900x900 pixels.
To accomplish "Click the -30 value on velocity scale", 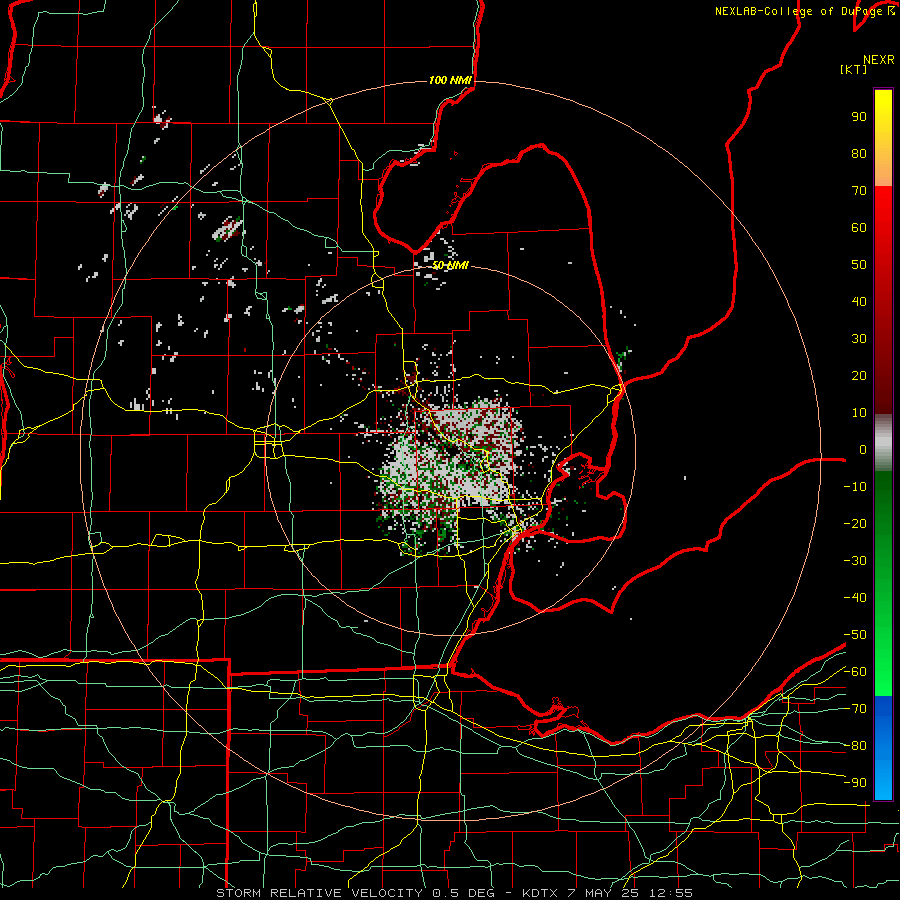I will click(855, 561).
